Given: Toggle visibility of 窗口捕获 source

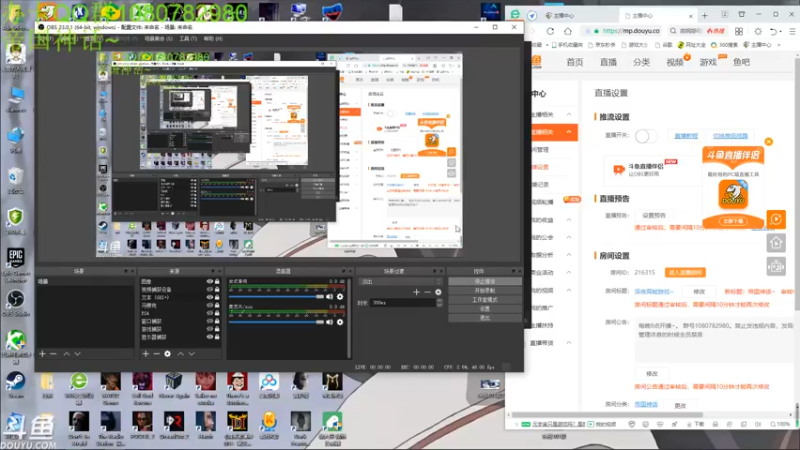Looking at the screenshot, I should 210,321.
